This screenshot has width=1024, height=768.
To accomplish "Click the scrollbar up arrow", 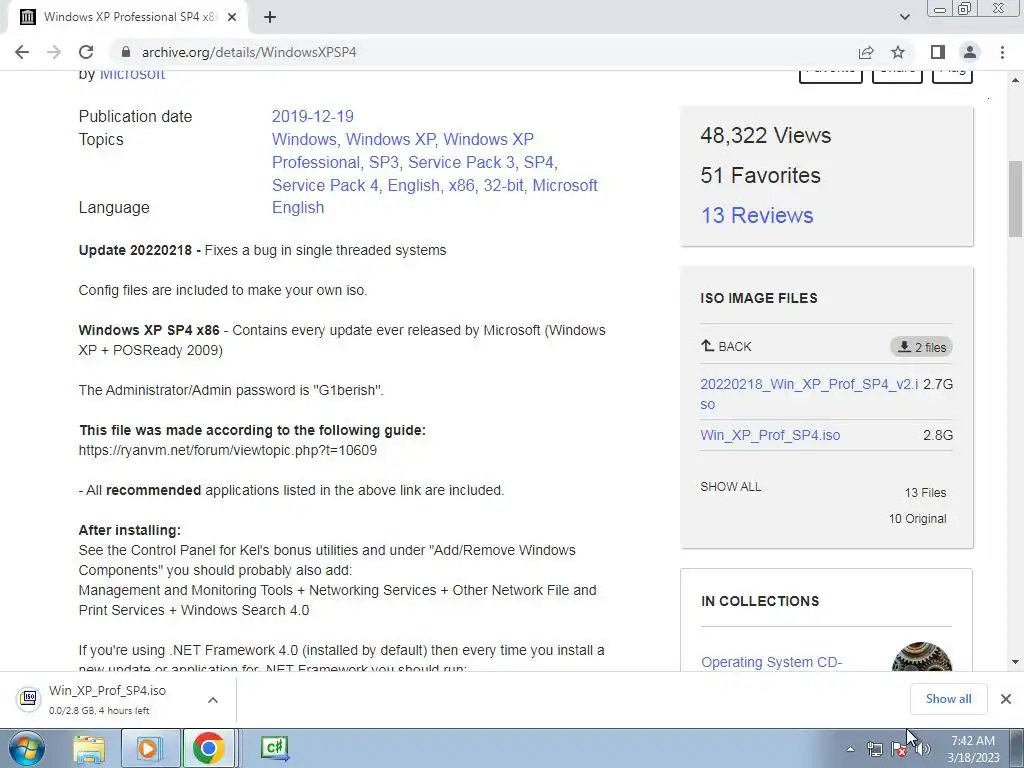I will [1016, 79].
